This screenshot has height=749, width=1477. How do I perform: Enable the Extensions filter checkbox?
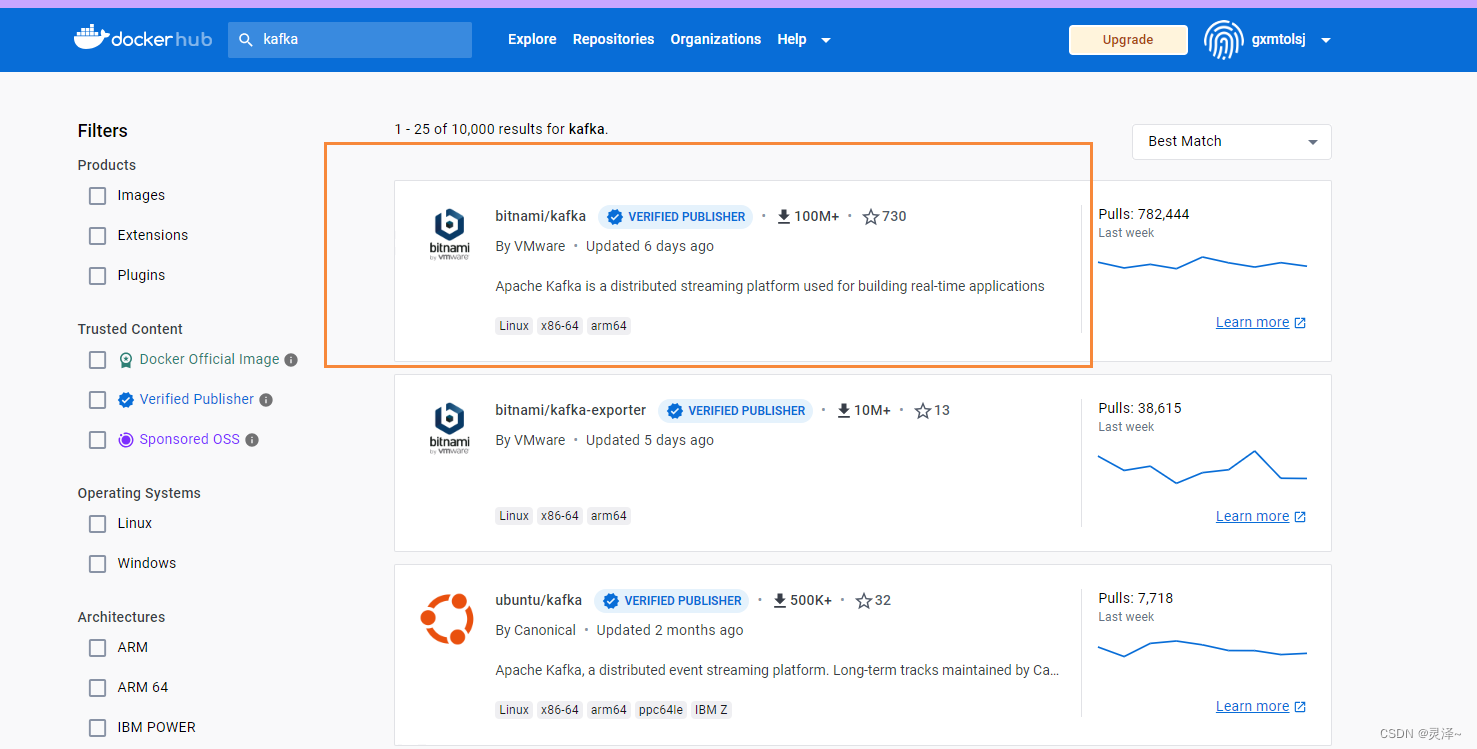pos(97,236)
